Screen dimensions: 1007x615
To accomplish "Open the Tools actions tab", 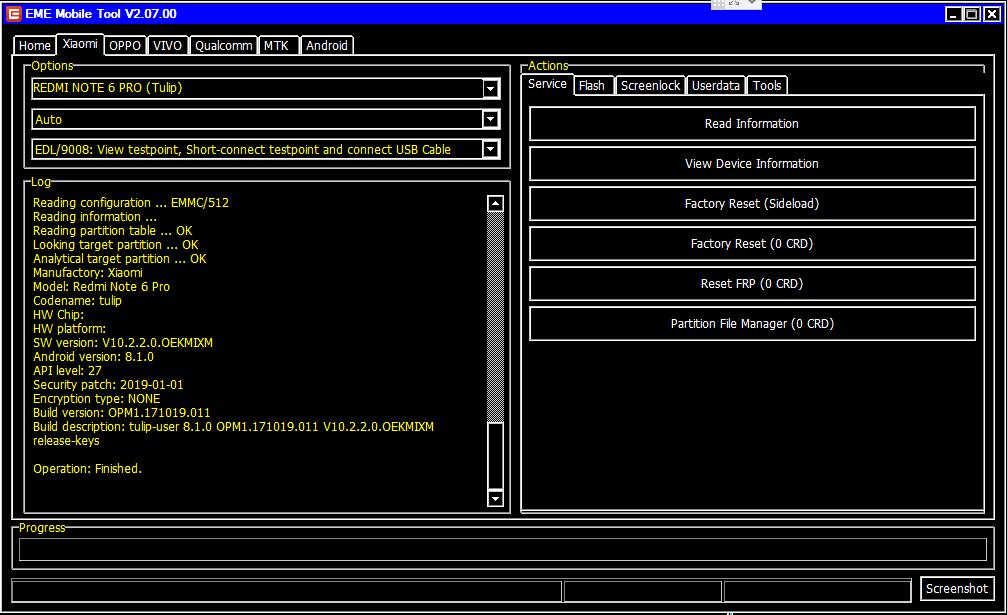I will coord(767,85).
